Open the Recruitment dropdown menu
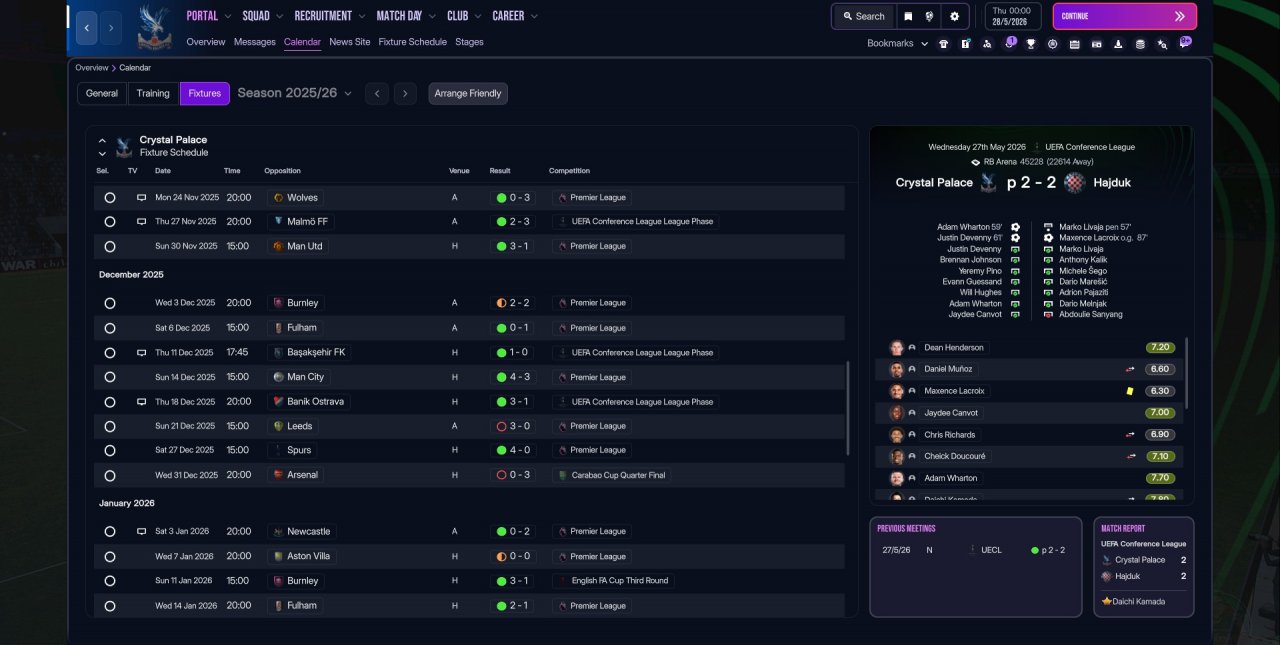1280x645 pixels. [330, 16]
